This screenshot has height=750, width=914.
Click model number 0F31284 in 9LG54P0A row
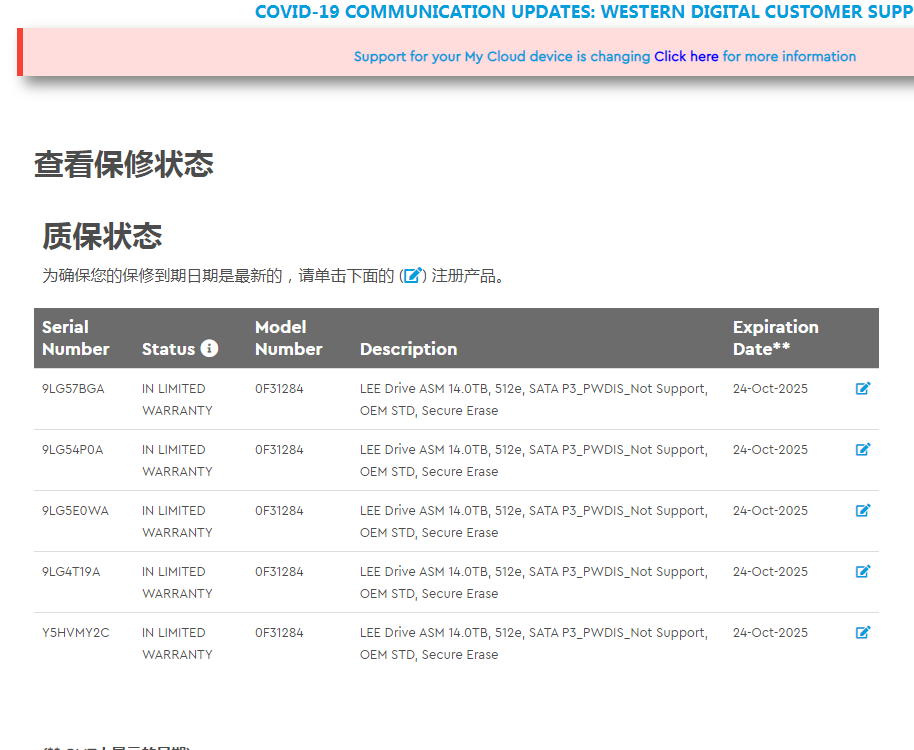point(279,450)
